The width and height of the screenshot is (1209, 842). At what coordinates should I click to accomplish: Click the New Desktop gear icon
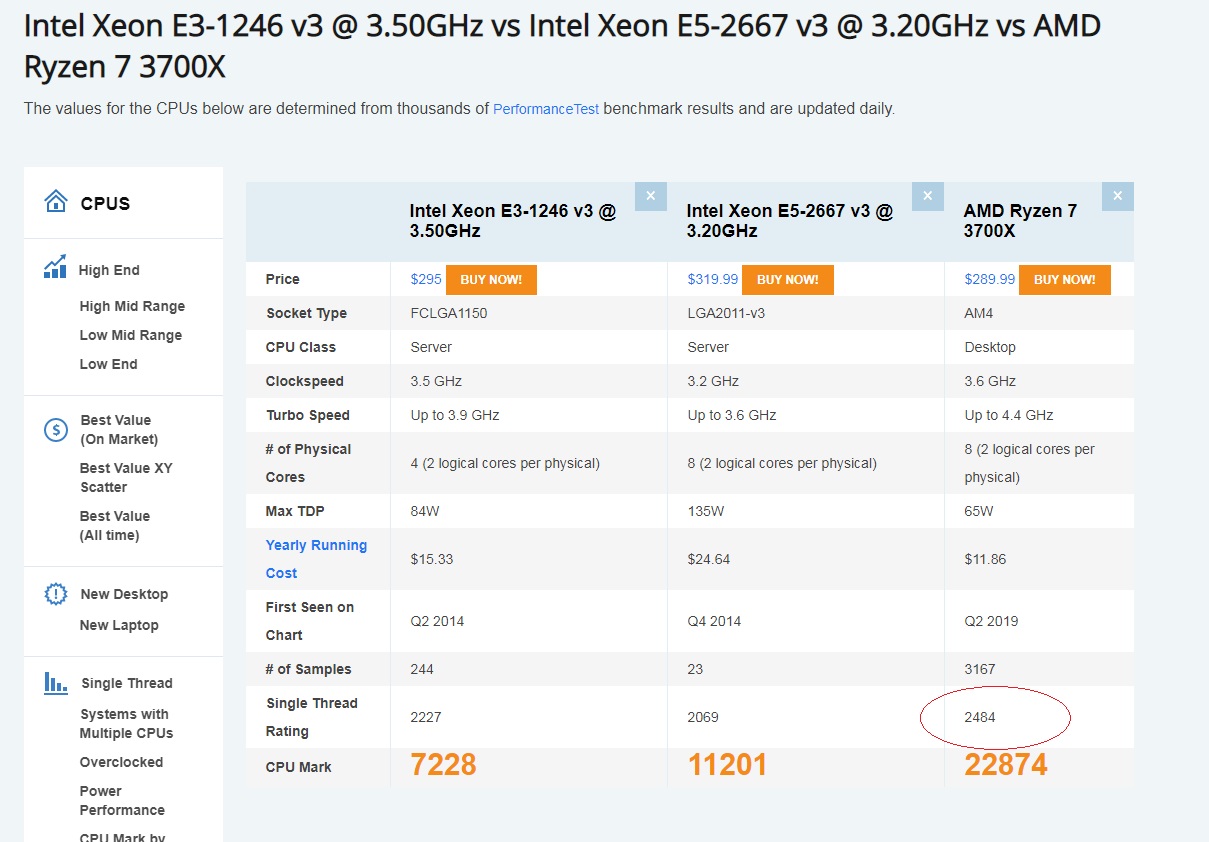click(x=55, y=594)
